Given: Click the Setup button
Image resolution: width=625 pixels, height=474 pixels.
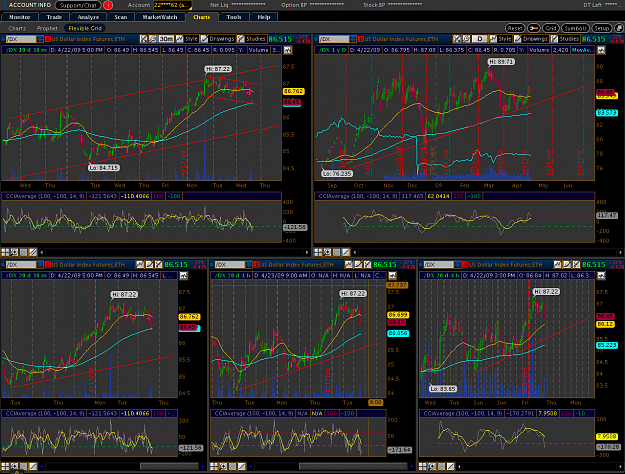Looking at the screenshot, I should coord(601,28).
